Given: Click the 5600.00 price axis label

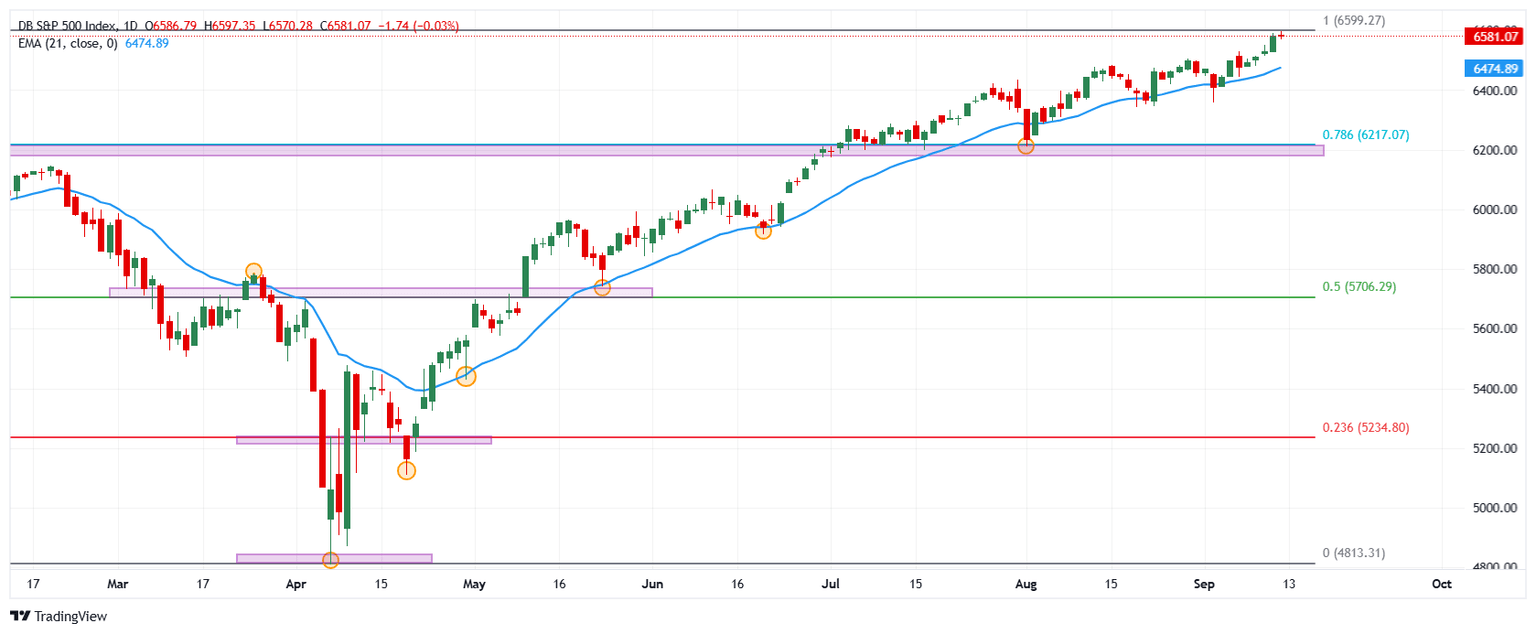Looking at the screenshot, I should point(1493,329).
